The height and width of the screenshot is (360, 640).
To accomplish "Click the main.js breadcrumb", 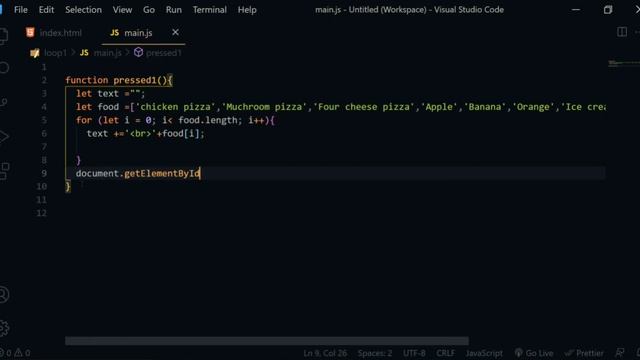I will pyautogui.click(x=107, y=53).
